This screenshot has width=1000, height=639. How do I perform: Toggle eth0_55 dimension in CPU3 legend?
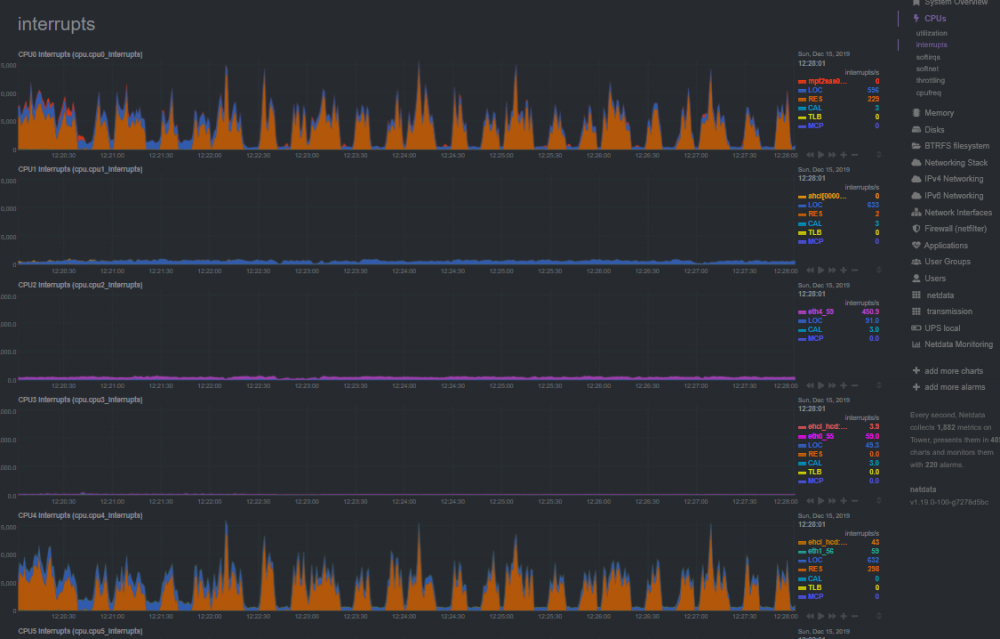[x=821, y=436]
